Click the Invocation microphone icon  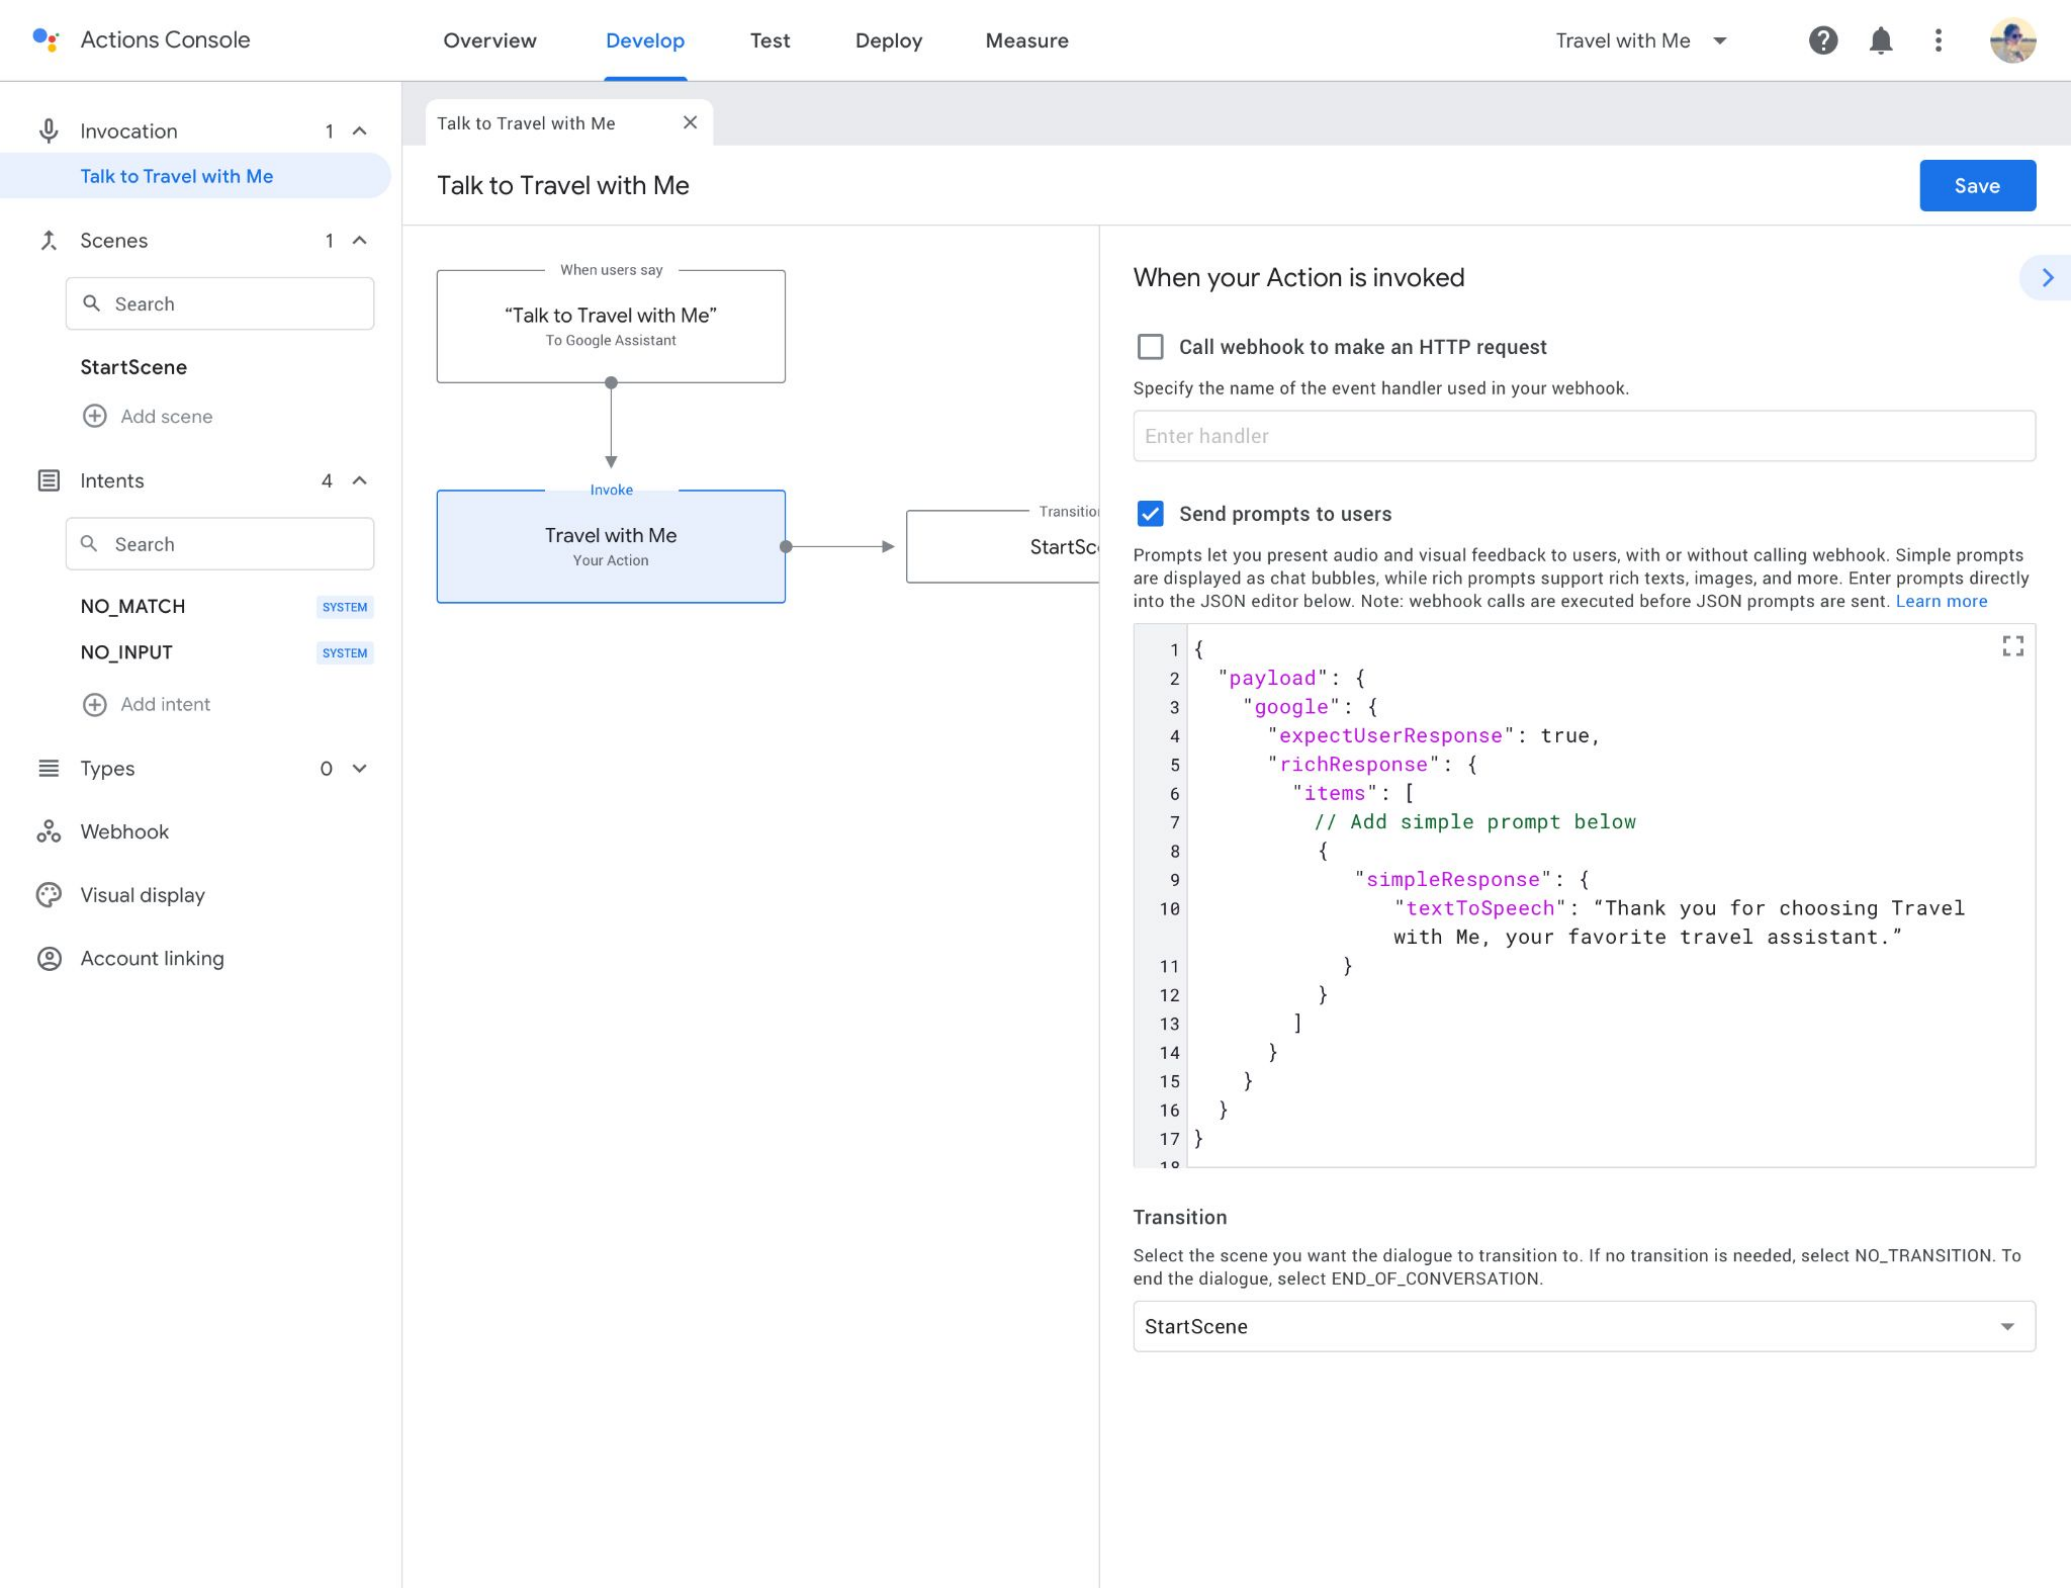pos(48,131)
